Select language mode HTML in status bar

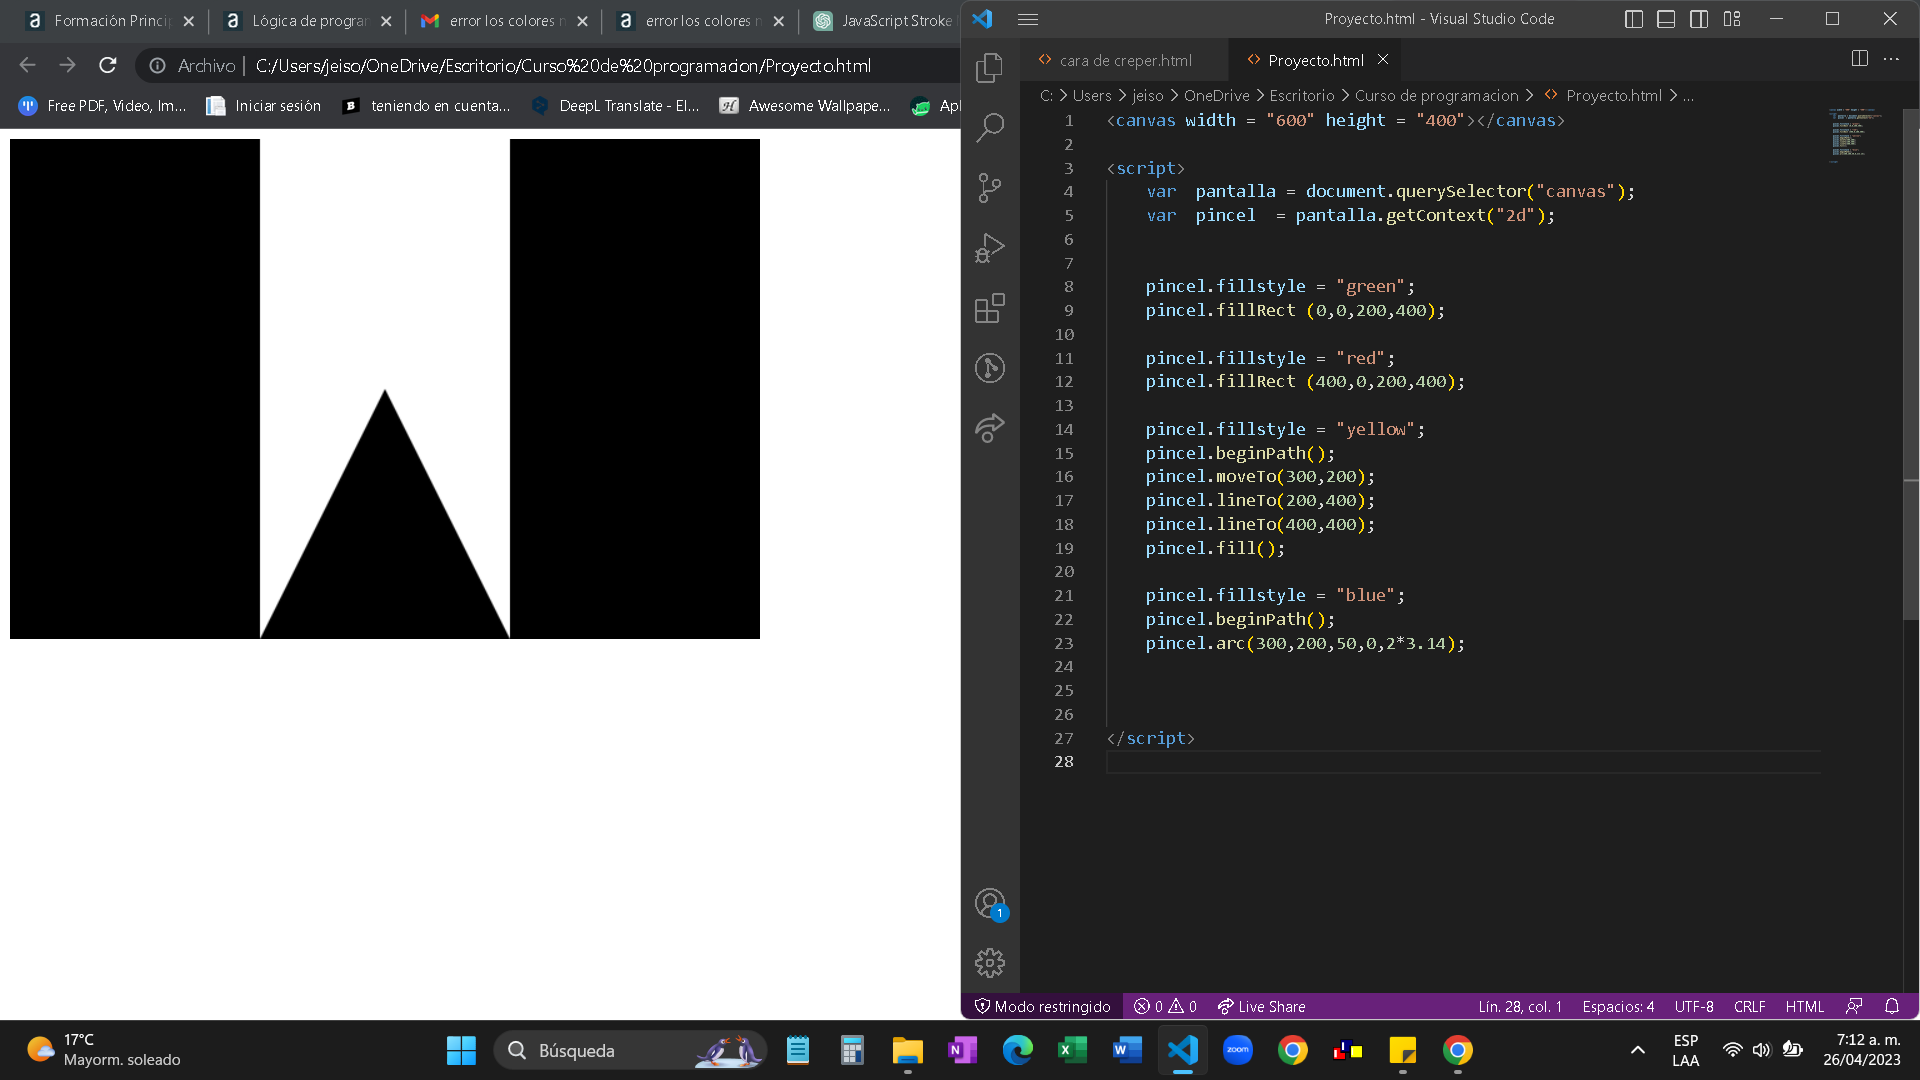pos(1804,1007)
